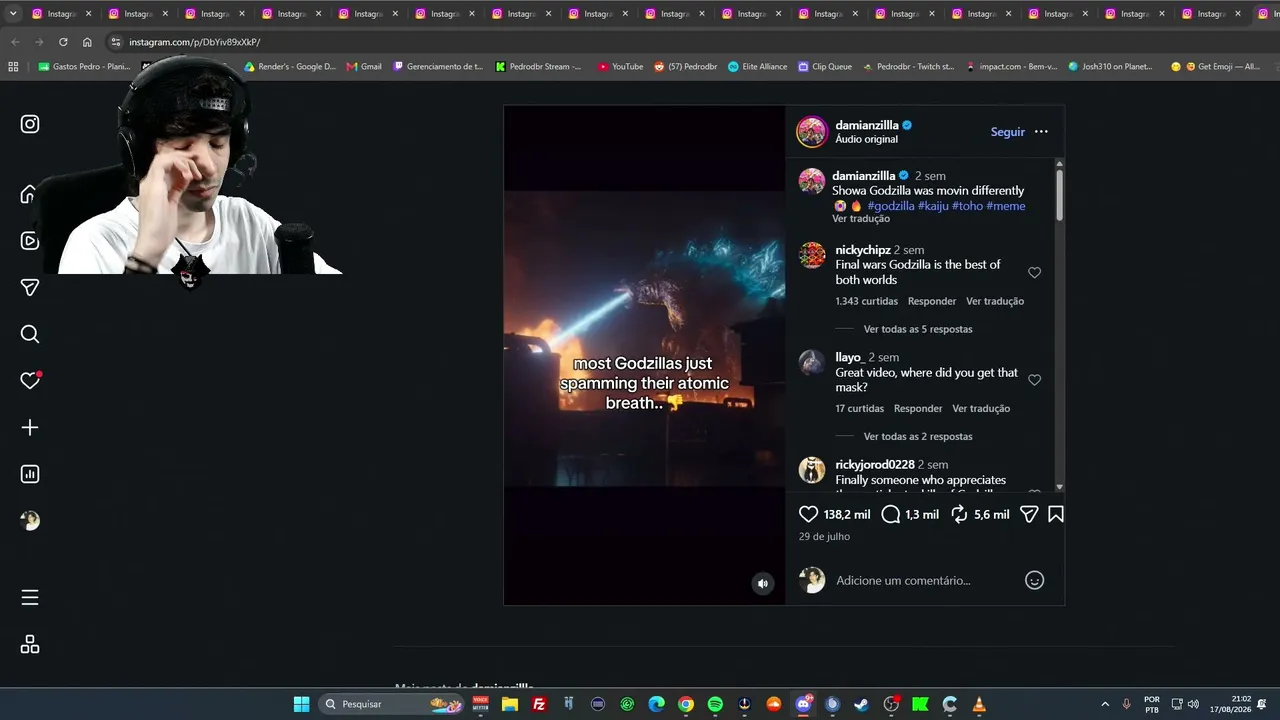Viewport: 1280px width, 720px height.
Task: Open nickychipz profile from comment
Action: click(863, 250)
